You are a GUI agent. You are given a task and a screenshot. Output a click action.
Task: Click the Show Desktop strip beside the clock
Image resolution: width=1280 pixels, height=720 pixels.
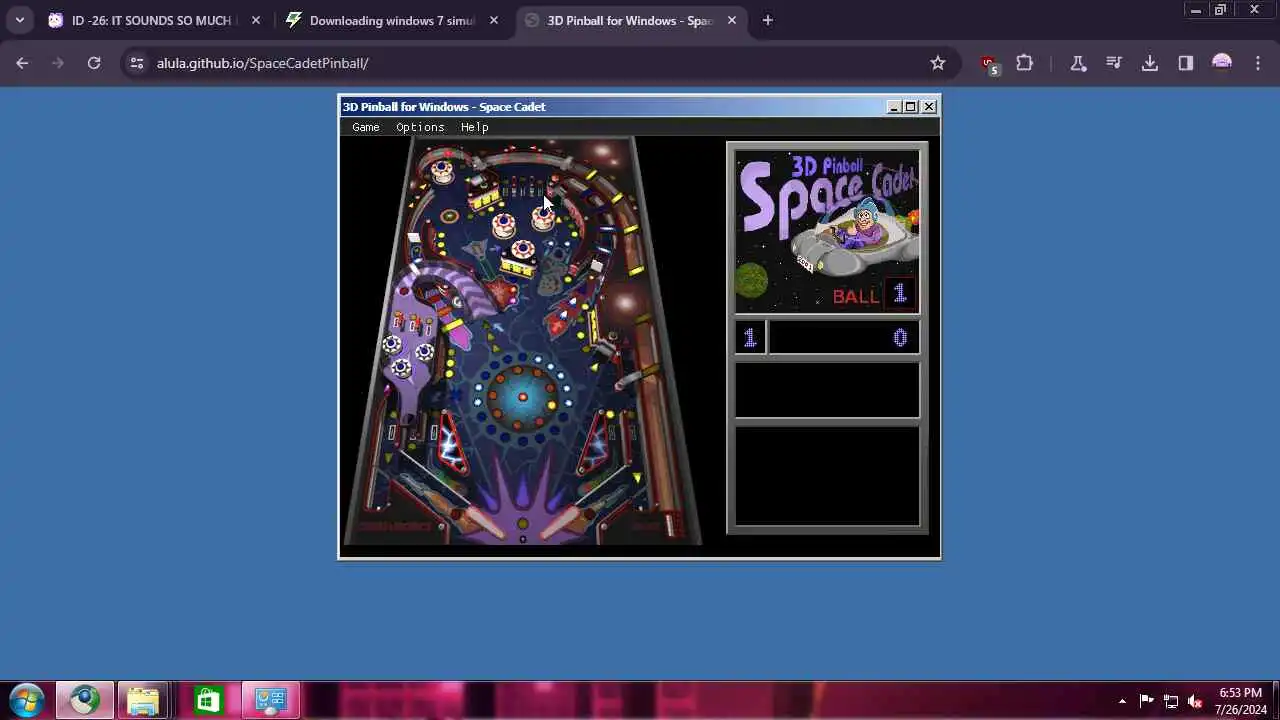click(x=1275, y=700)
